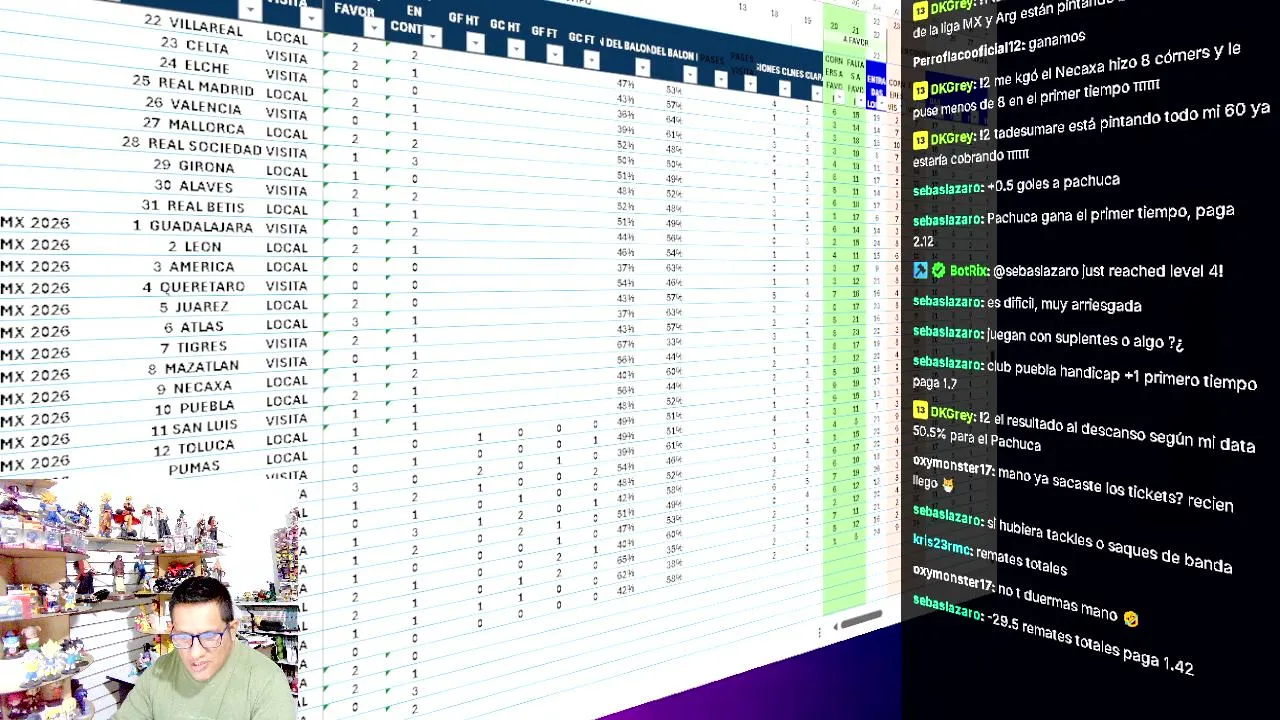This screenshot has width=1280, height=720.
Task: Open the PASES VISITA column filter dropdown
Action: point(750,84)
